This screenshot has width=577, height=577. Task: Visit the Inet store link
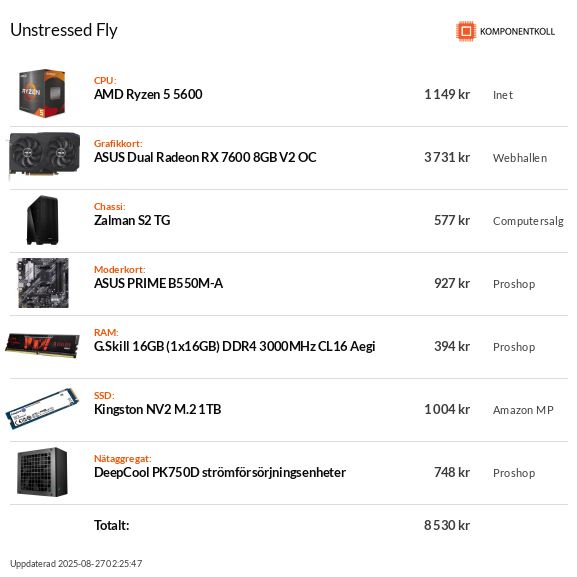(x=503, y=95)
